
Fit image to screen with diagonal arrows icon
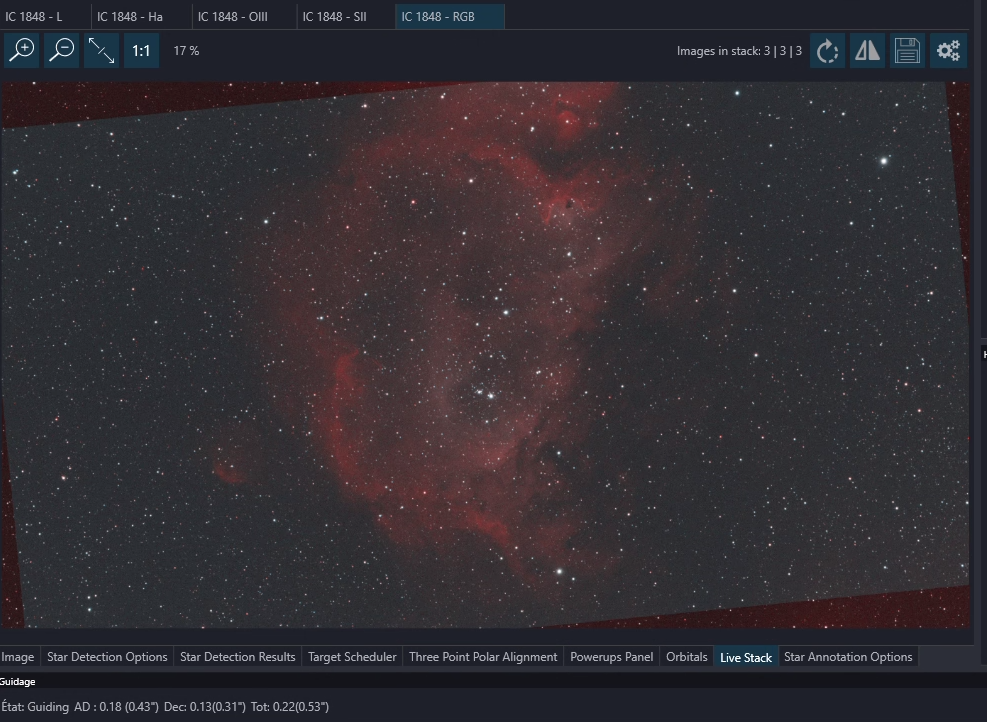(101, 50)
